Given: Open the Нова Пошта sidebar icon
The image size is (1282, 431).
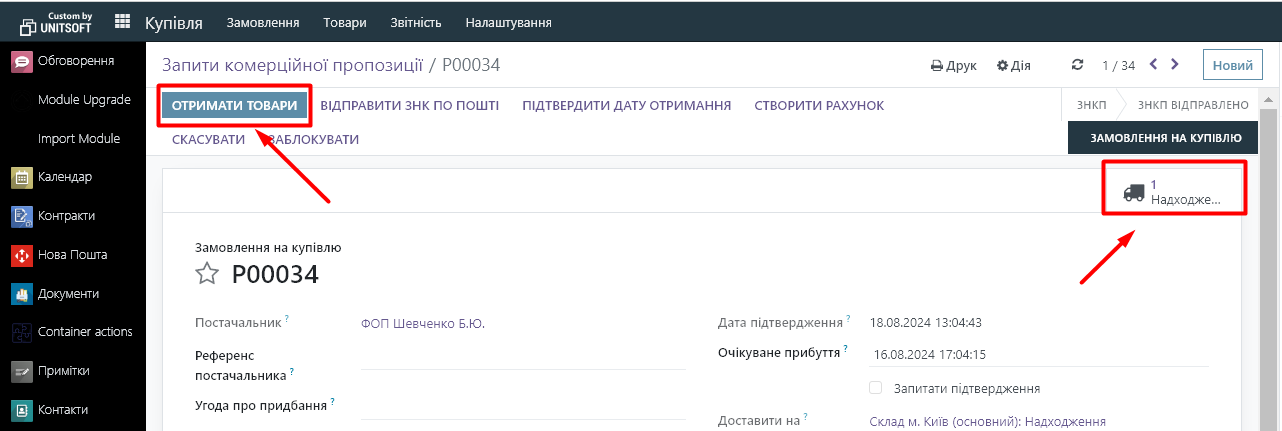Looking at the screenshot, I should click(22, 255).
